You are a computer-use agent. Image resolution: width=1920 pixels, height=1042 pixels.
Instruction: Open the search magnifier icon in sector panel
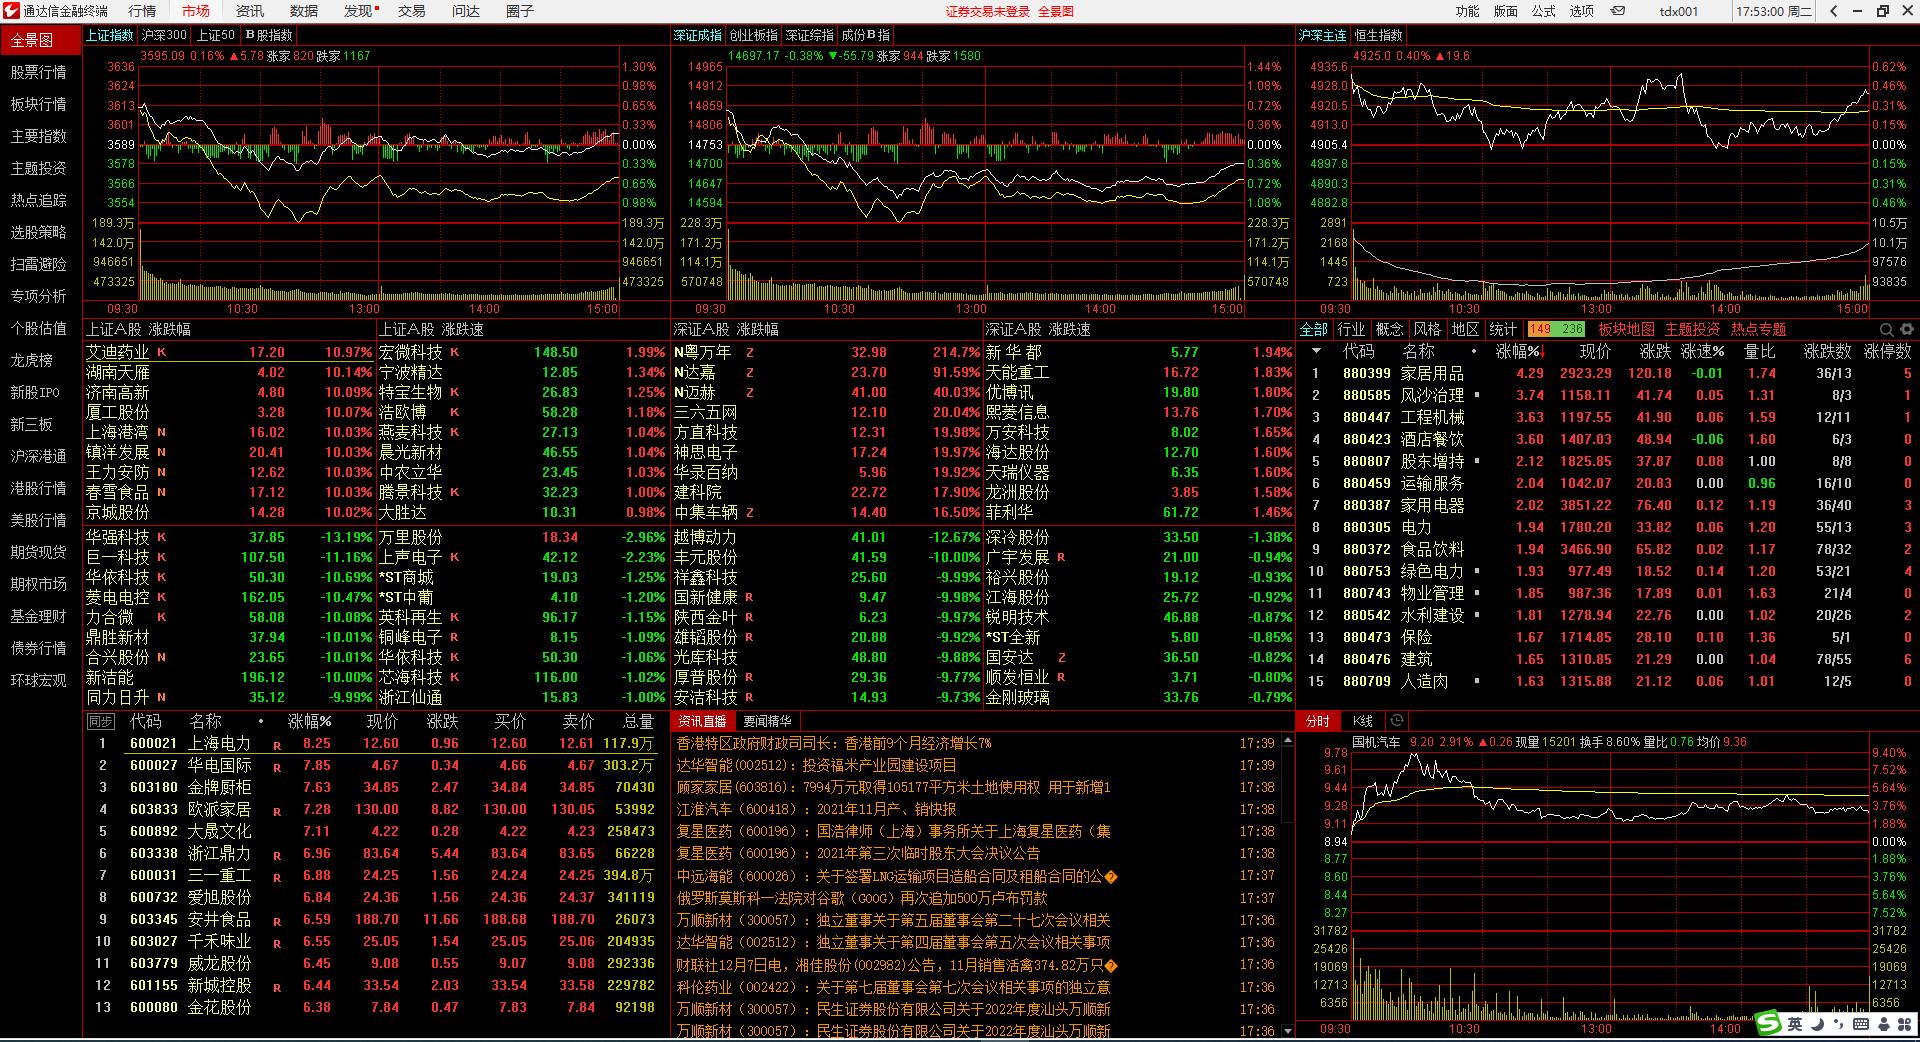coord(1887,329)
